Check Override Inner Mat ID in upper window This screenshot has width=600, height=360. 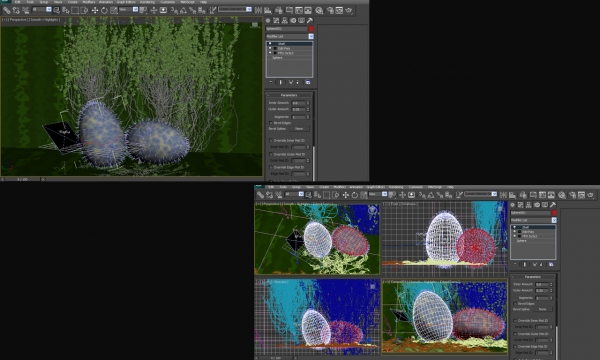pyautogui.click(x=271, y=140)
